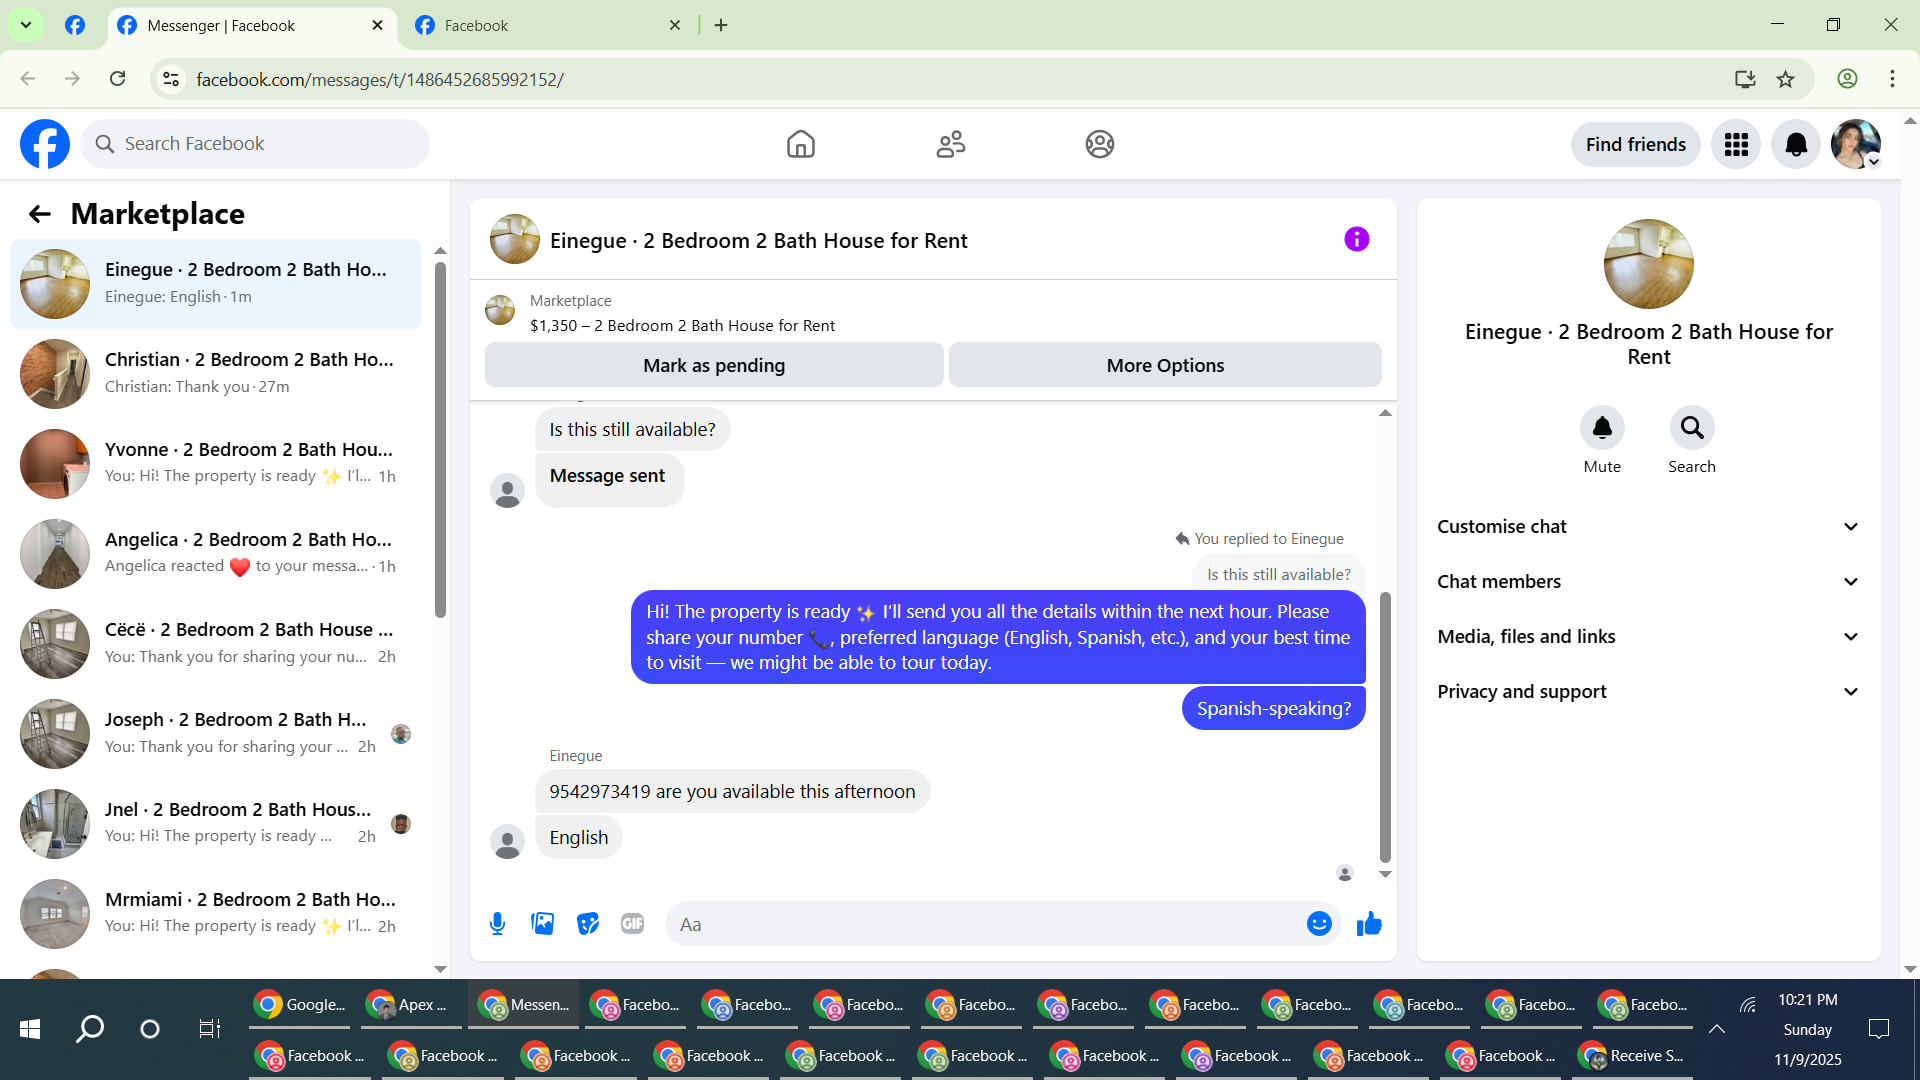Open Yvonne's conversation
Image resolution: width=1920 pixels, height=1080 pixels.
(x=215, y=464)
